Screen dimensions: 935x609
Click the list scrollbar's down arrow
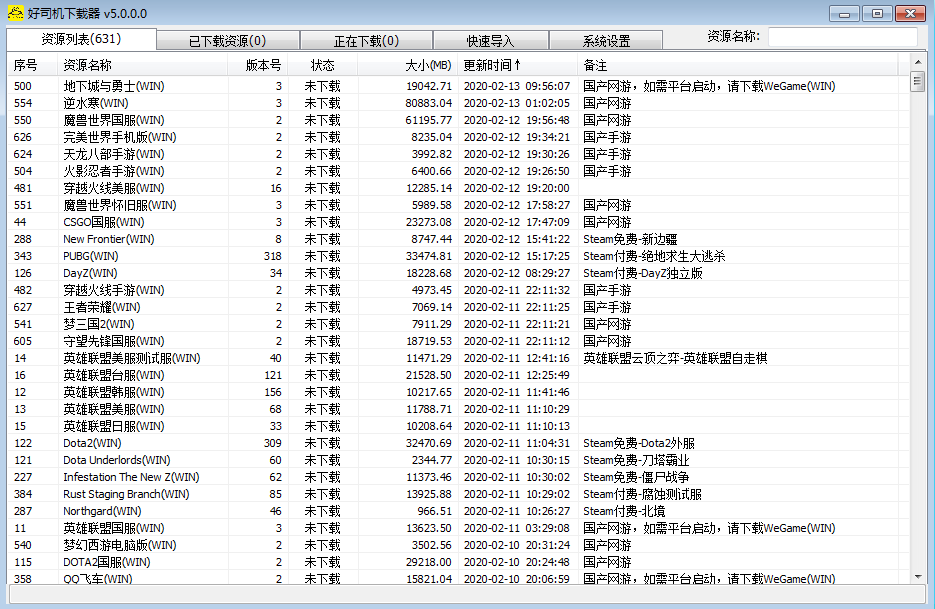tap(918, 577)
